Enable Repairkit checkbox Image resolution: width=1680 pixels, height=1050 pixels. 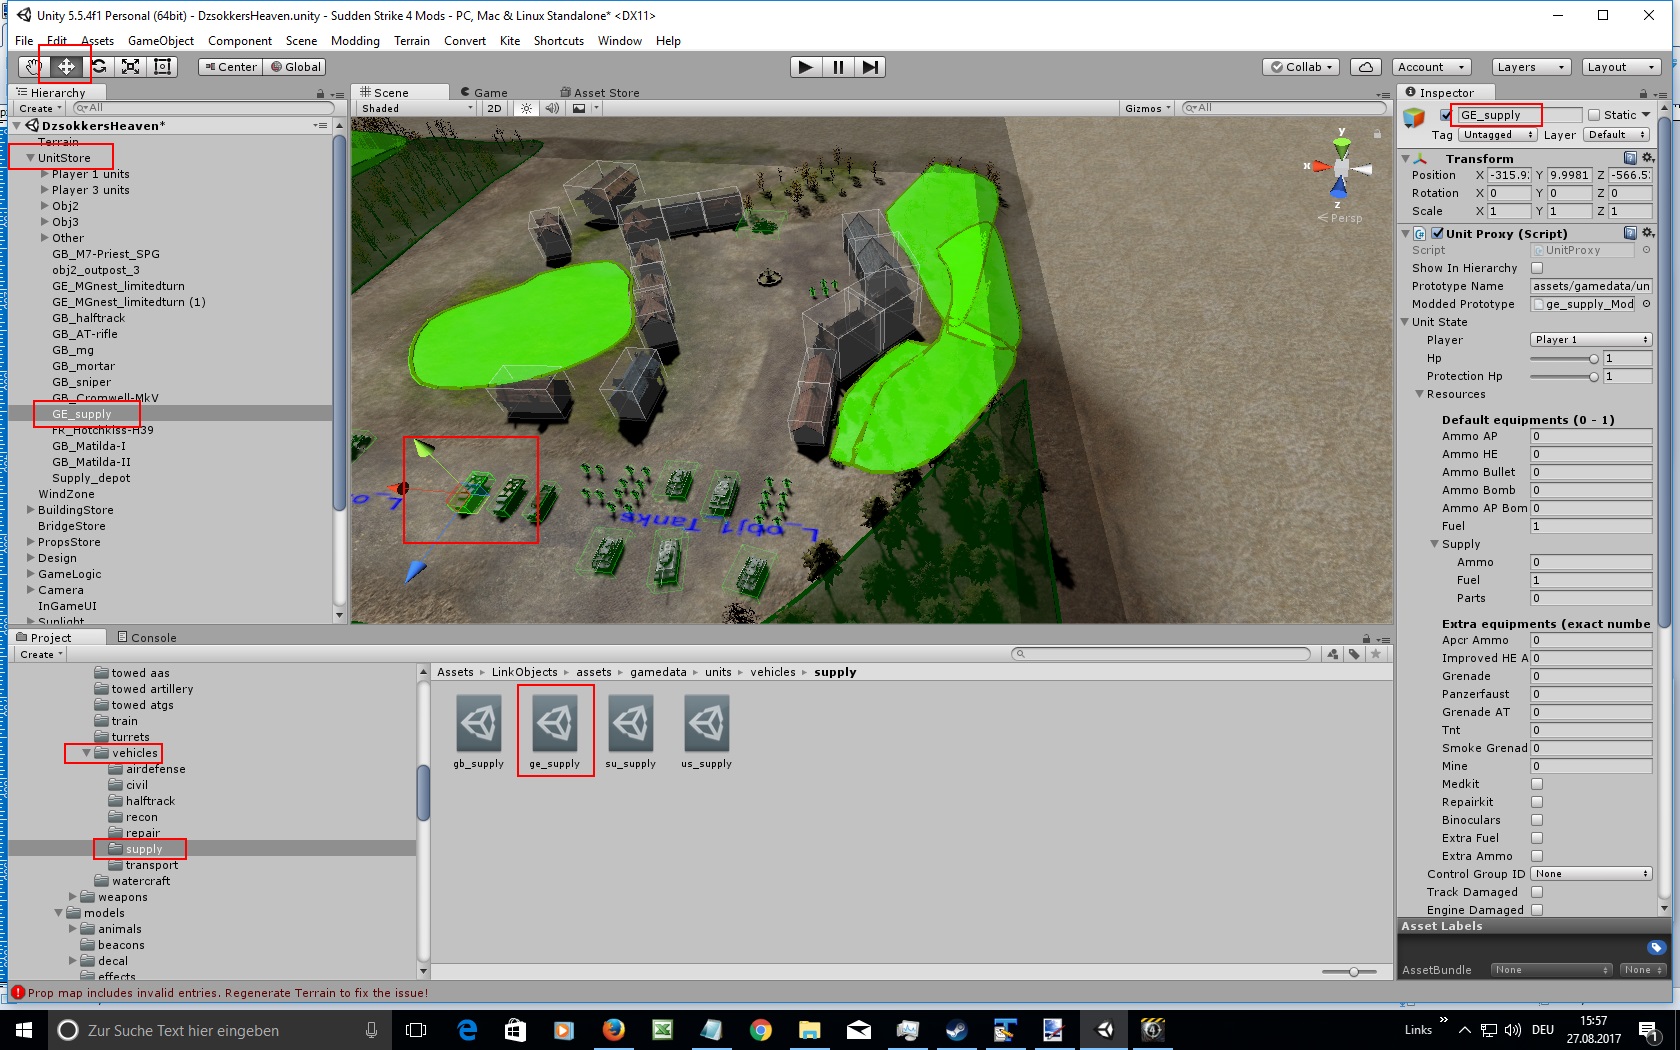pos(1537,802)
